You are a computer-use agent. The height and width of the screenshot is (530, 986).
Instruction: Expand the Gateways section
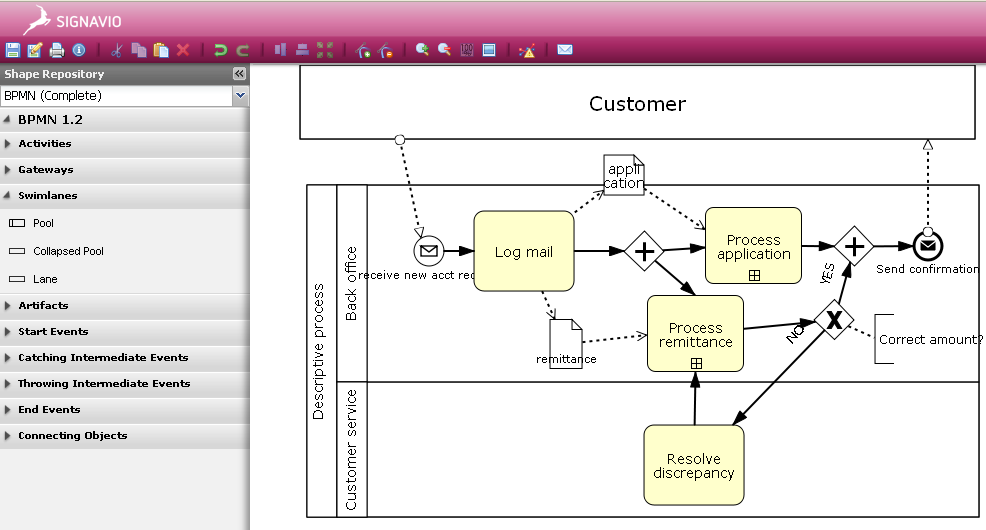coord(45,170)
